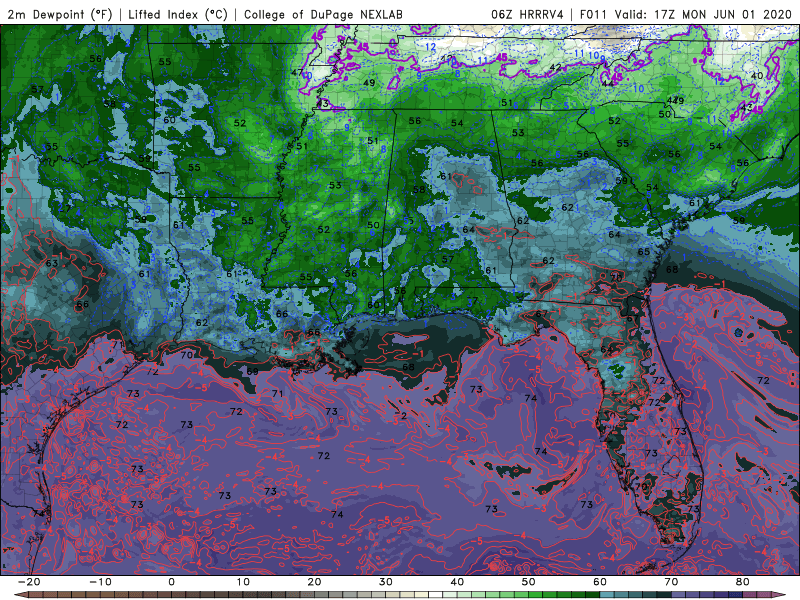Click the "50" color bar label
Viewport: 800px width, 600px height.
(x=529, y=582)
